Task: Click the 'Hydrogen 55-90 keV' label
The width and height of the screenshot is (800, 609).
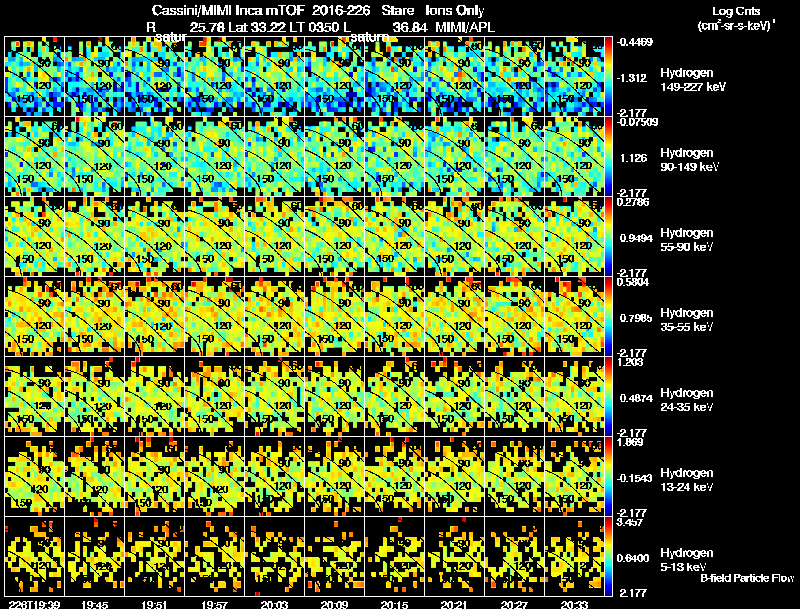Action: [x=687, y=240]
